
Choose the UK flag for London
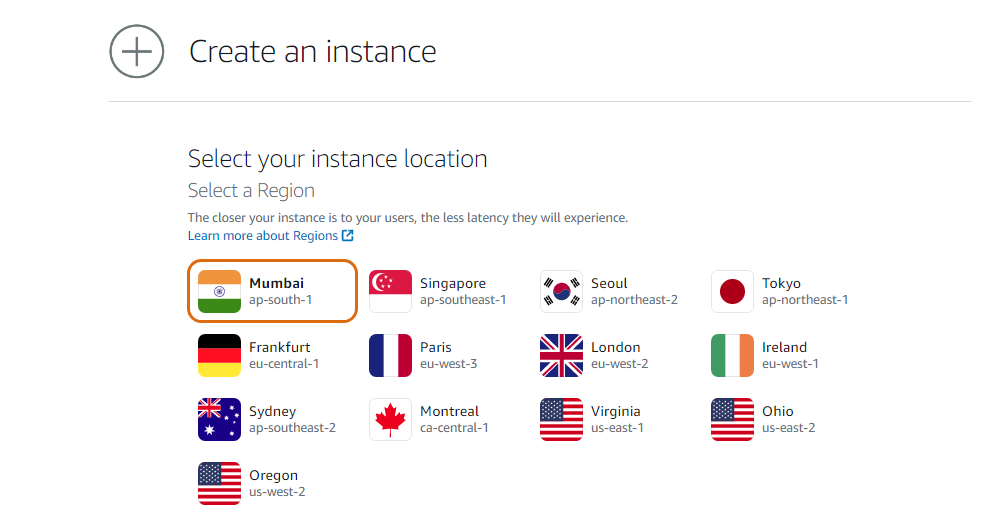tap(561, 355)
